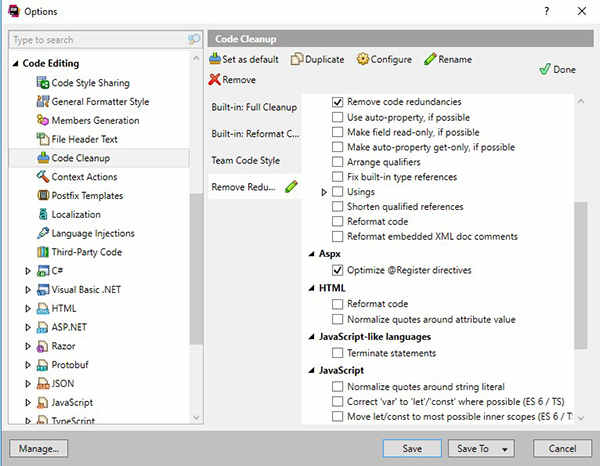Select the Remove Redu... profile
The width and height of the screenshot is (600, 466).
click(254, 187)
